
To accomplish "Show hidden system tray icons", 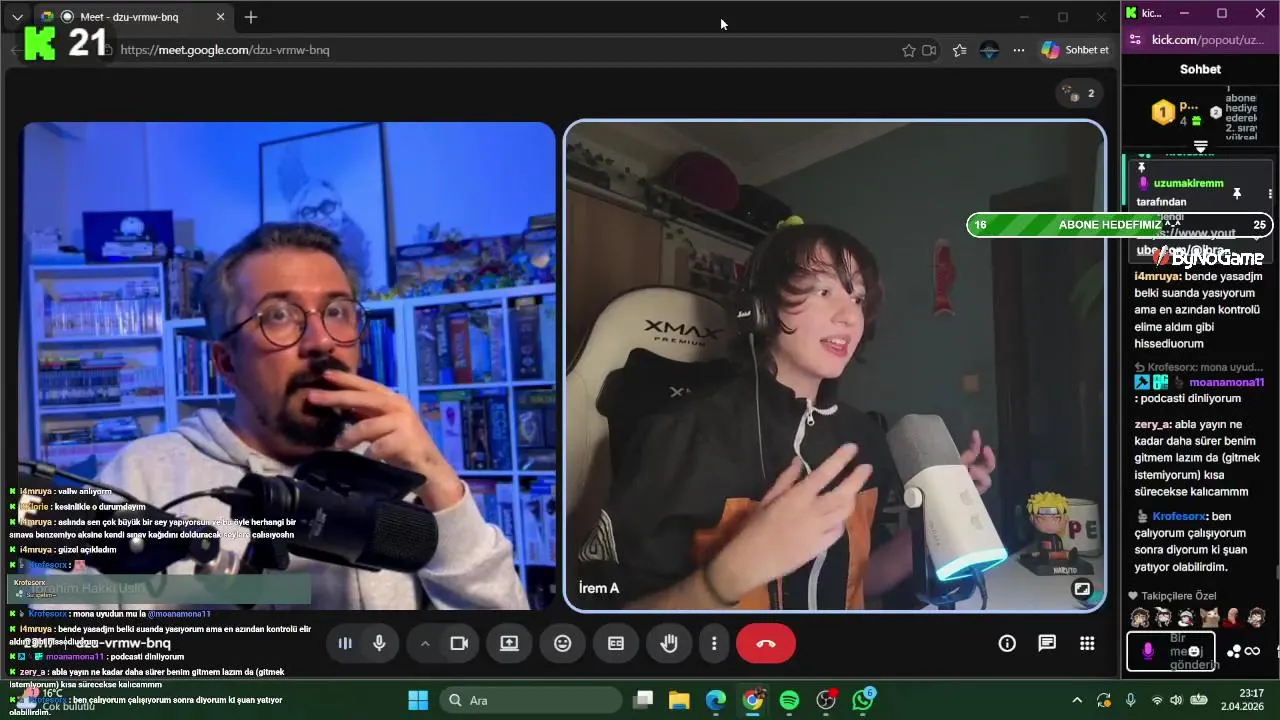I will (1077, 700).
